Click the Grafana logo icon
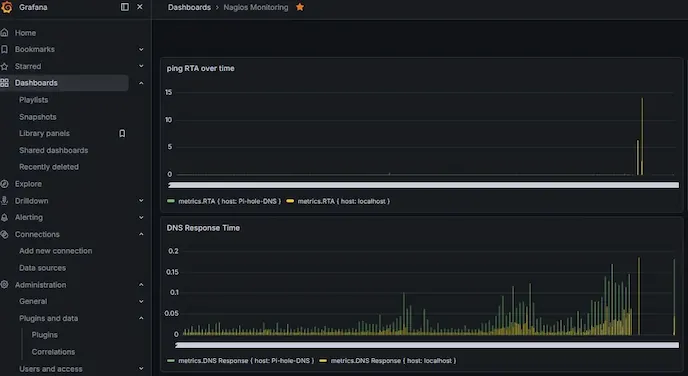Image resolution: width=688 pixels, height=376 pixels. coord(7,7)
